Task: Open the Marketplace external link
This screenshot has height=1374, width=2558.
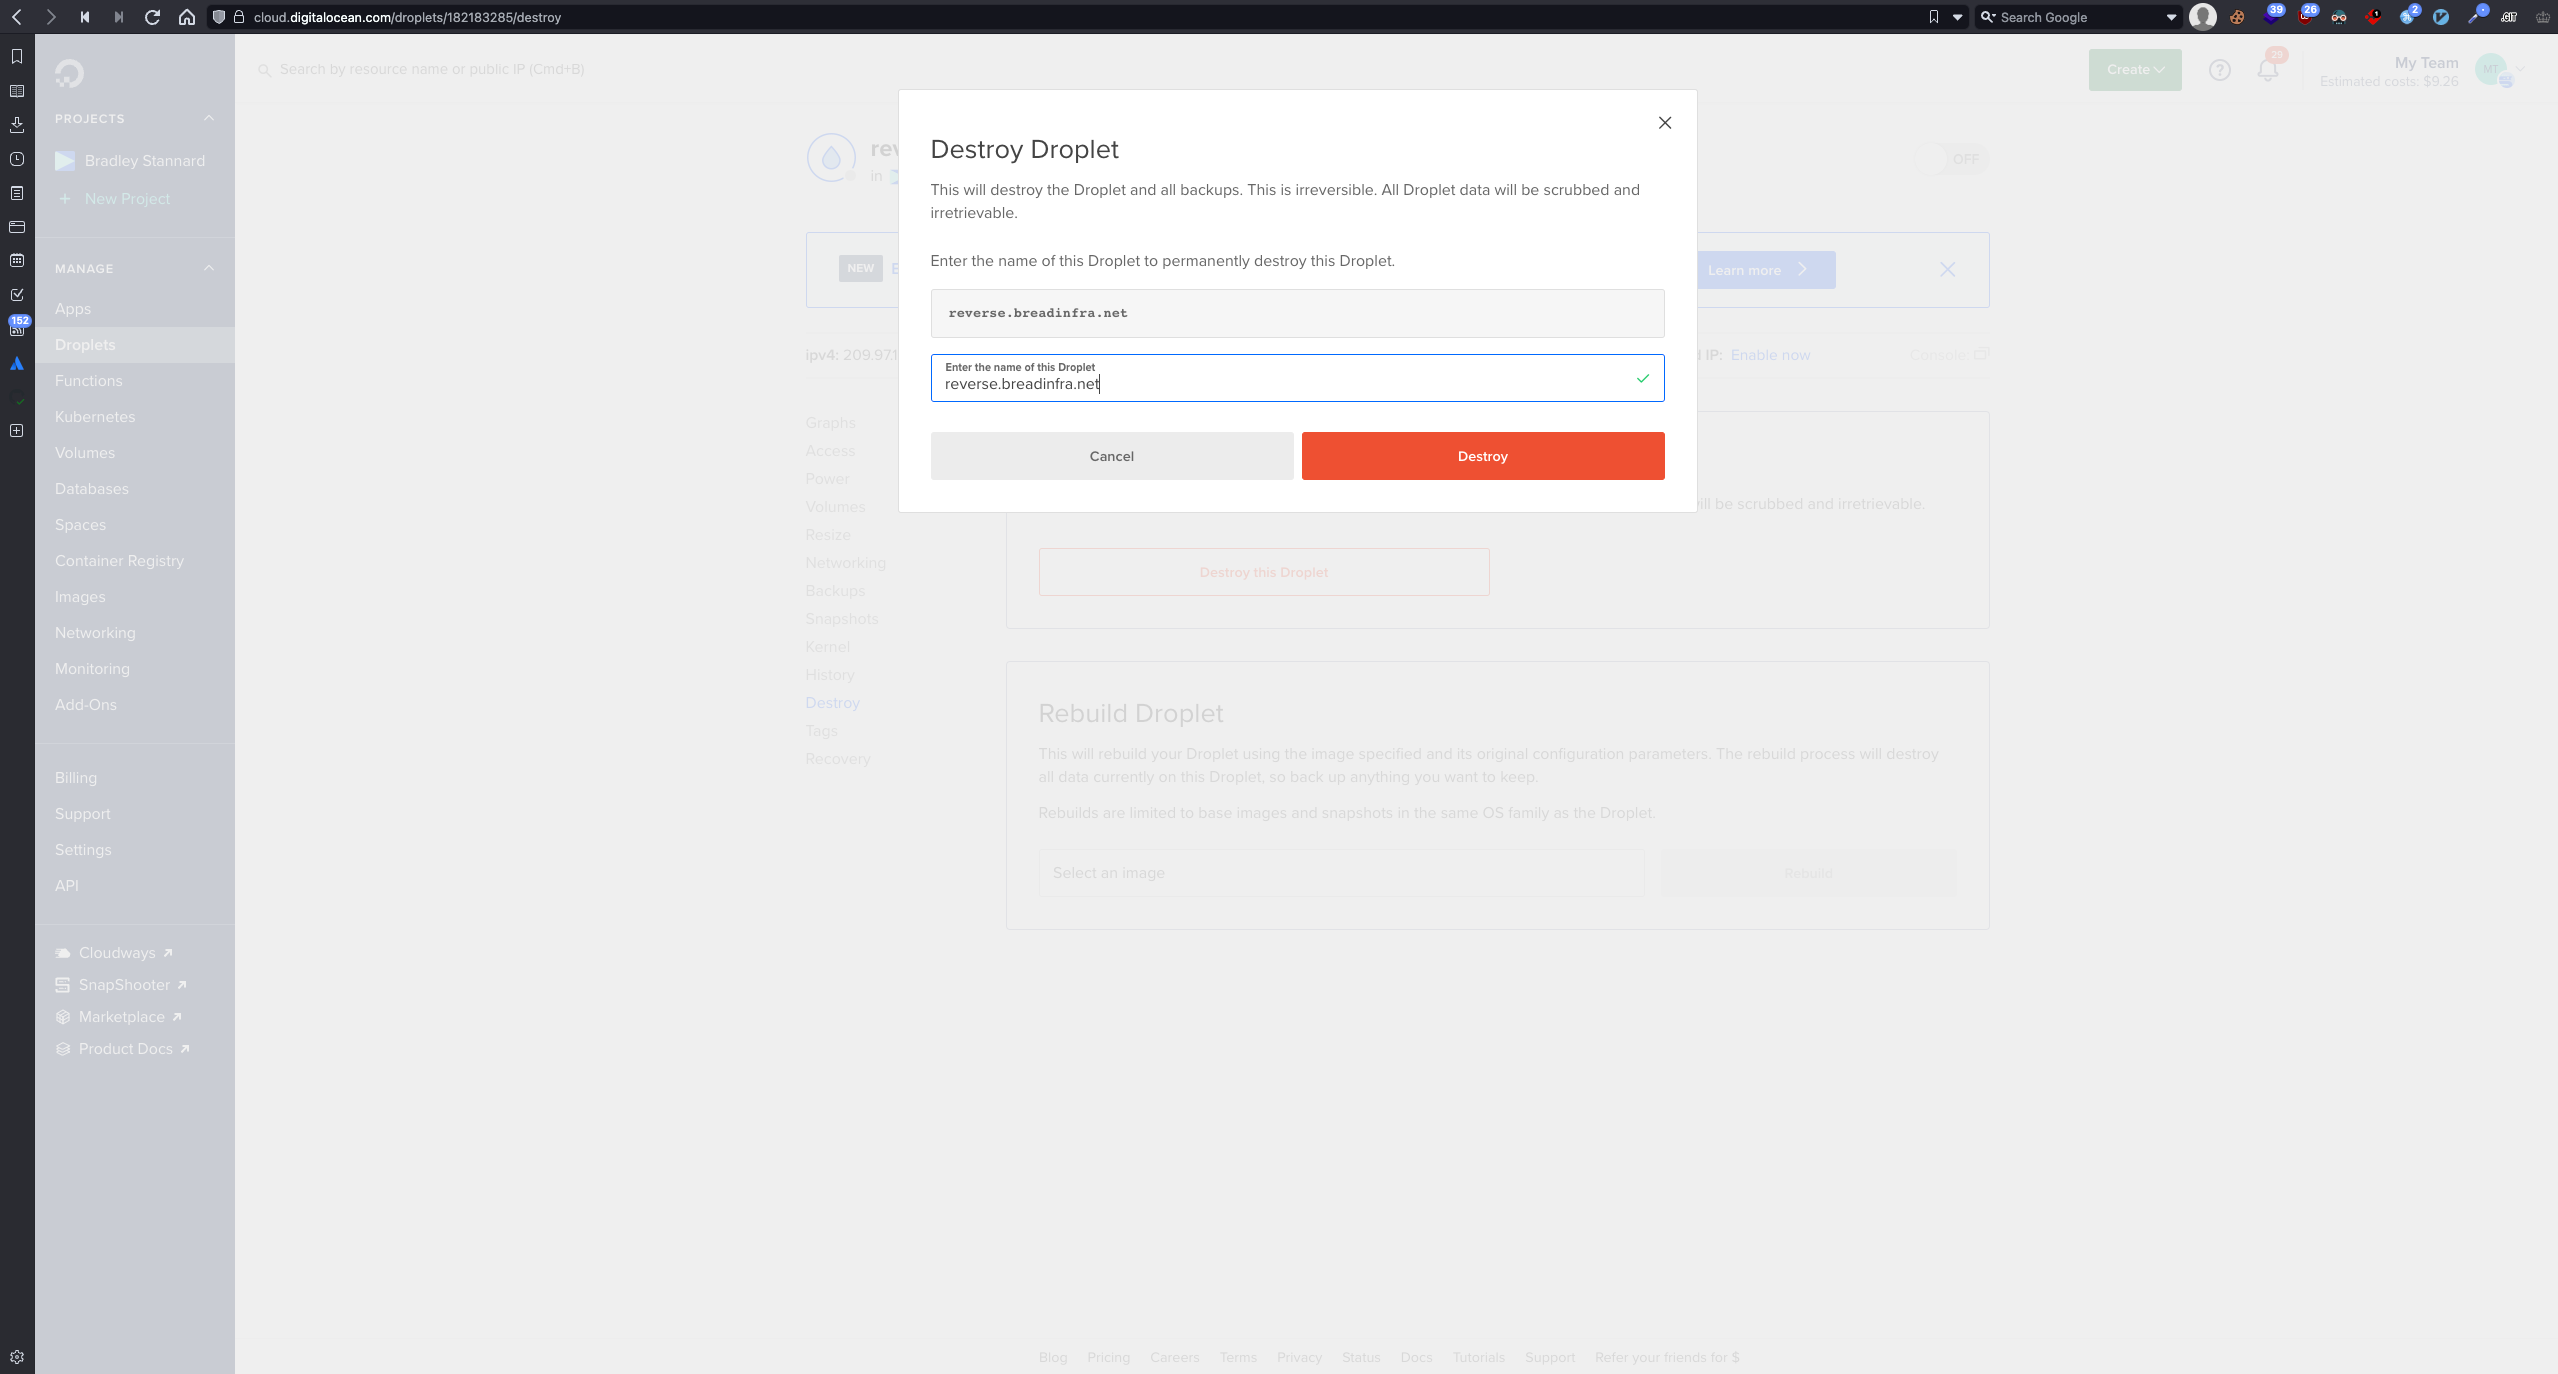Action: 121,1017
